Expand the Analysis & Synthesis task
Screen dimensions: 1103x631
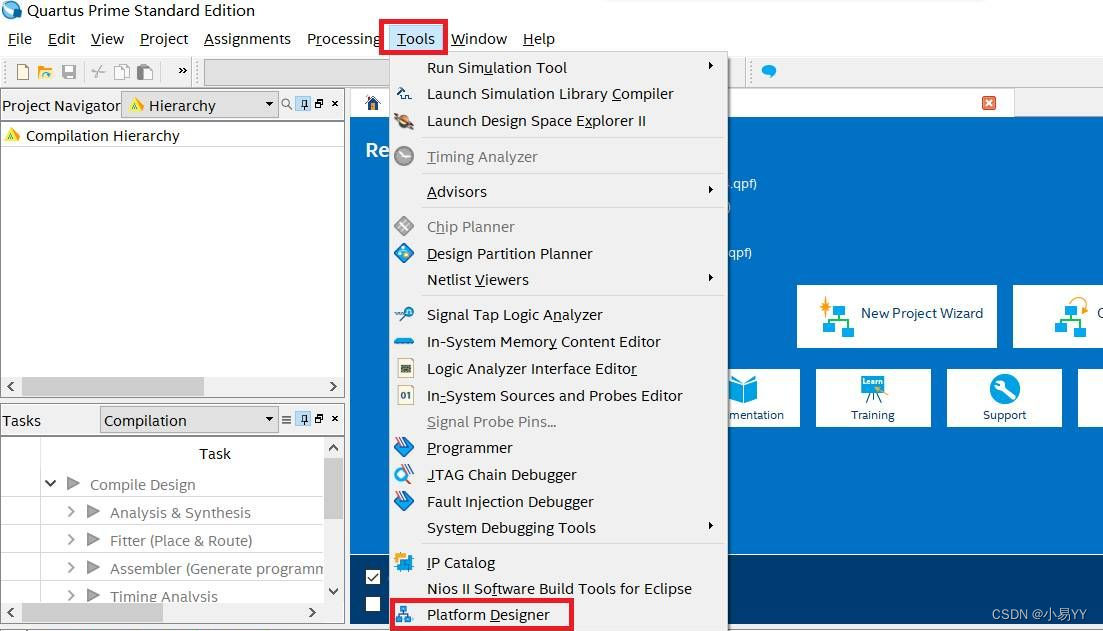(71, 511)
